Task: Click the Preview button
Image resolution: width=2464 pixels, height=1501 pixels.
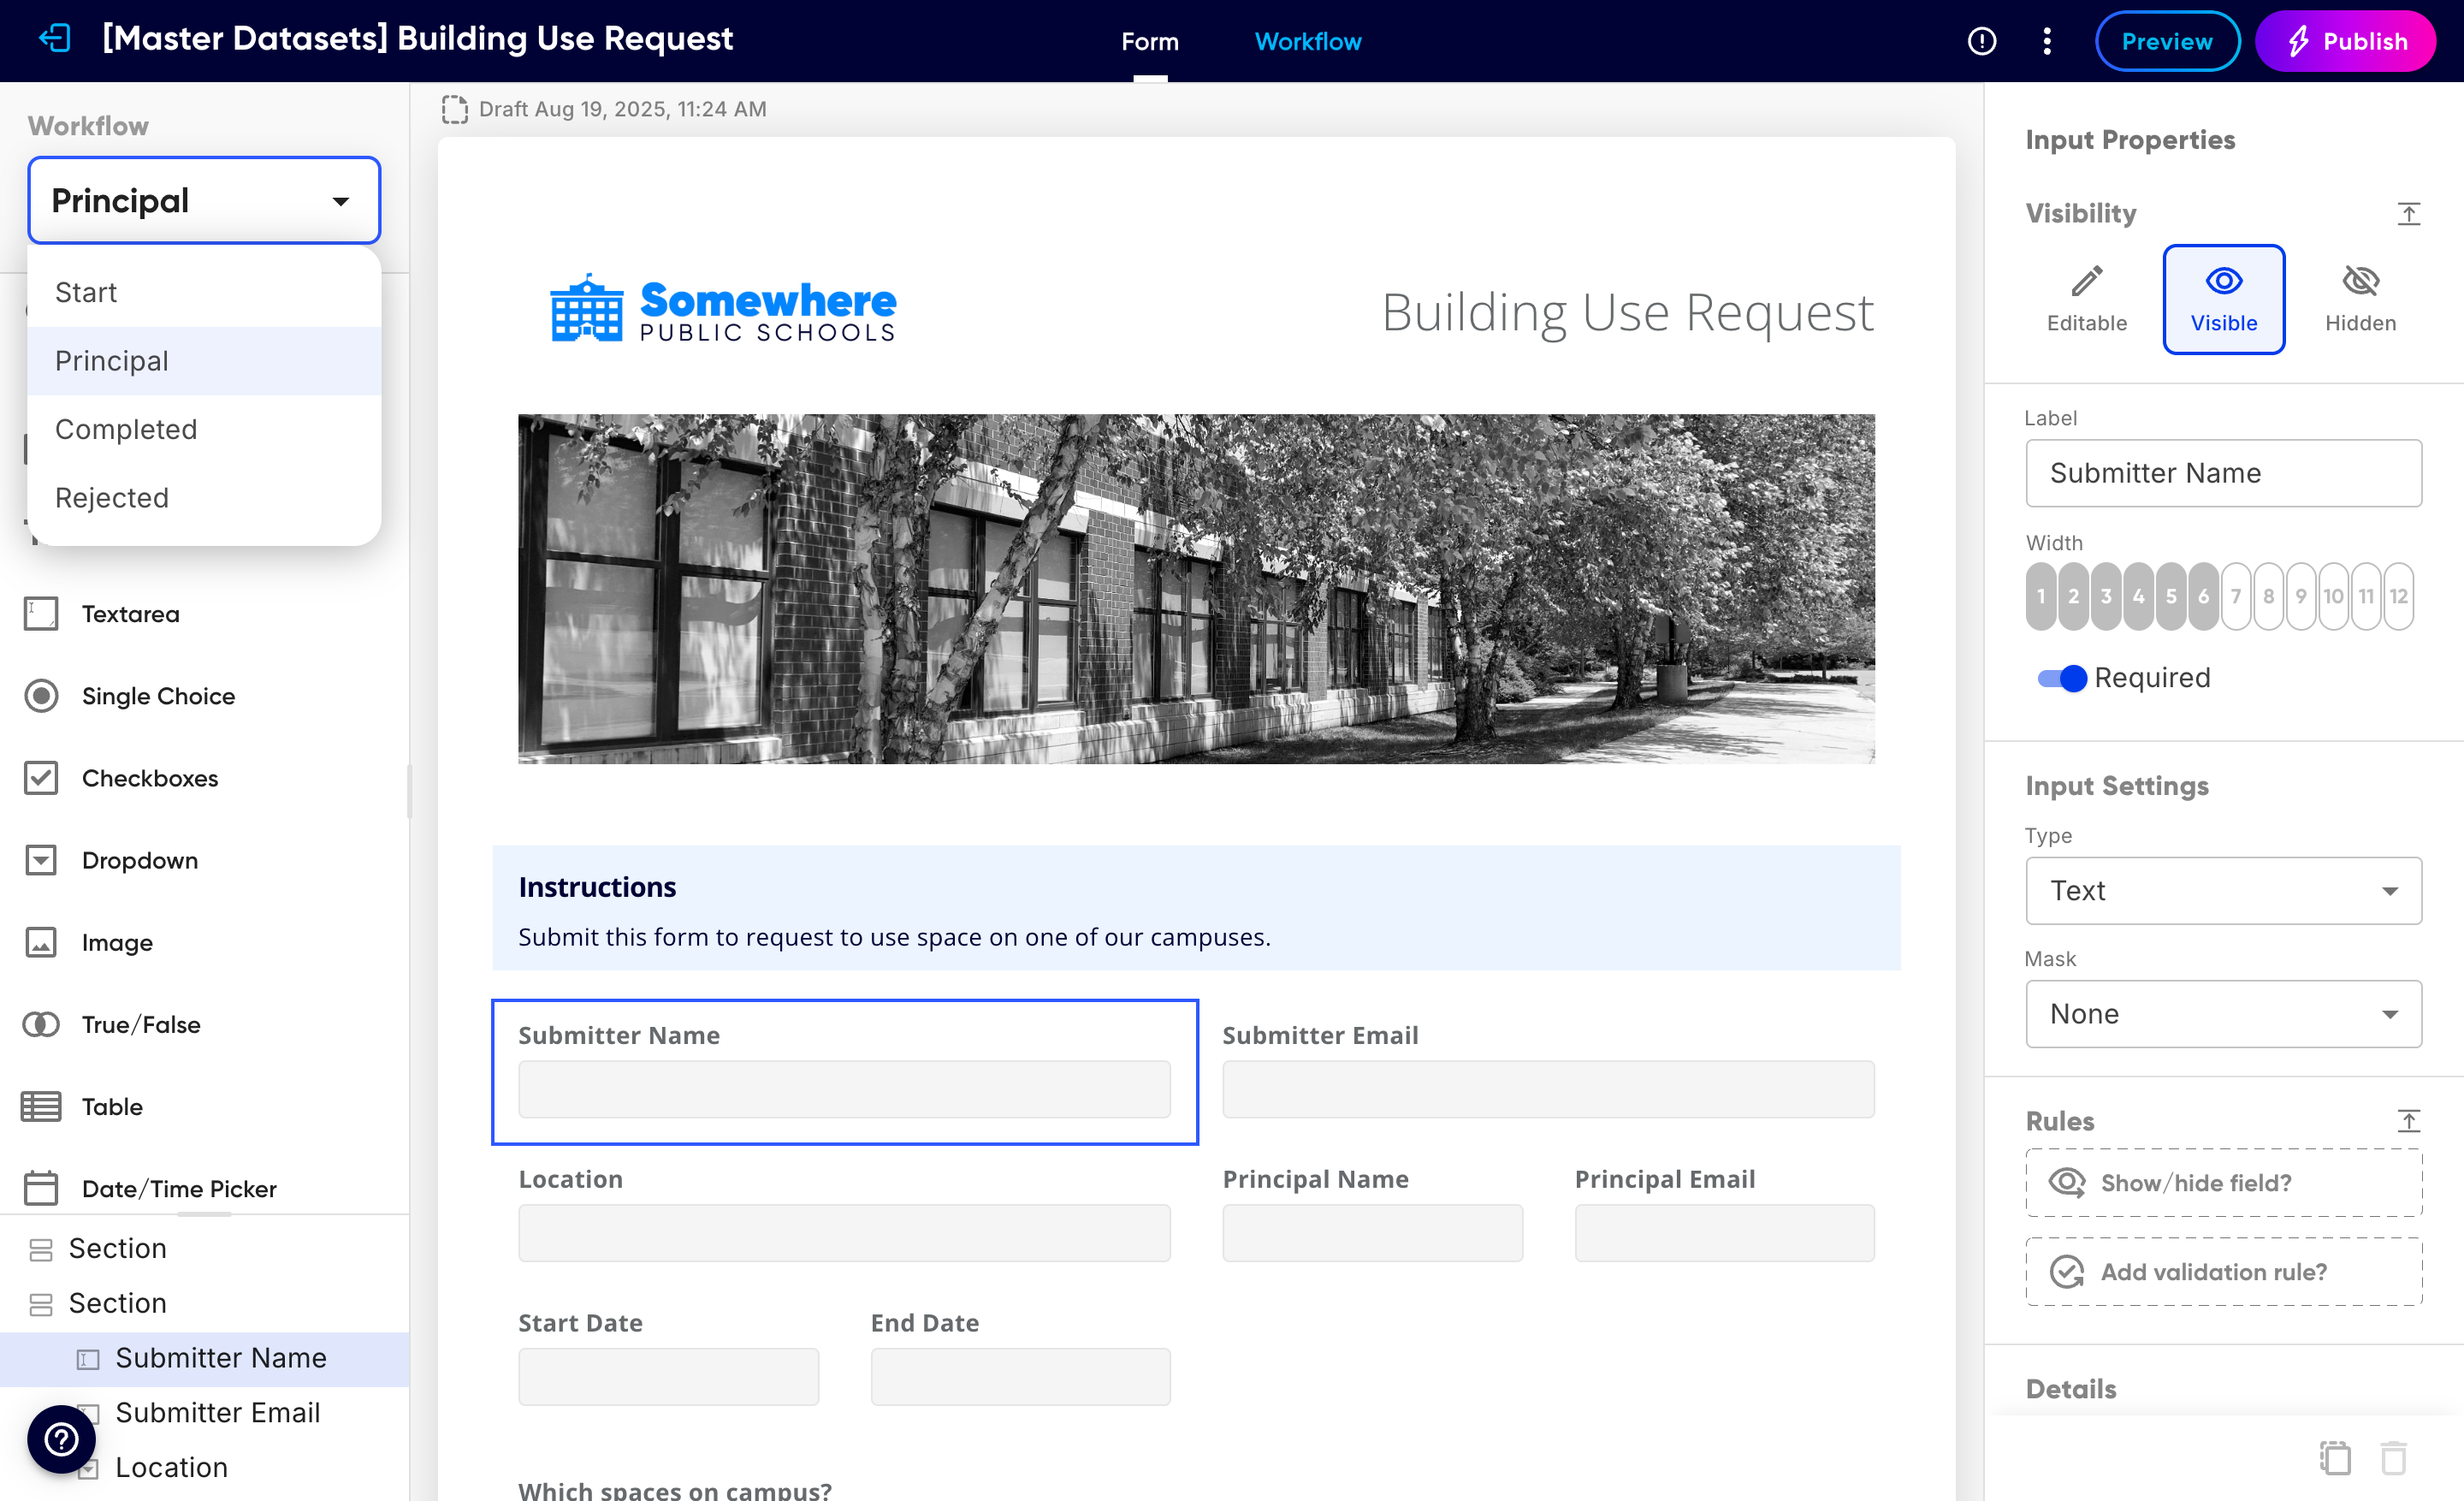Action: pos(2167,41)
